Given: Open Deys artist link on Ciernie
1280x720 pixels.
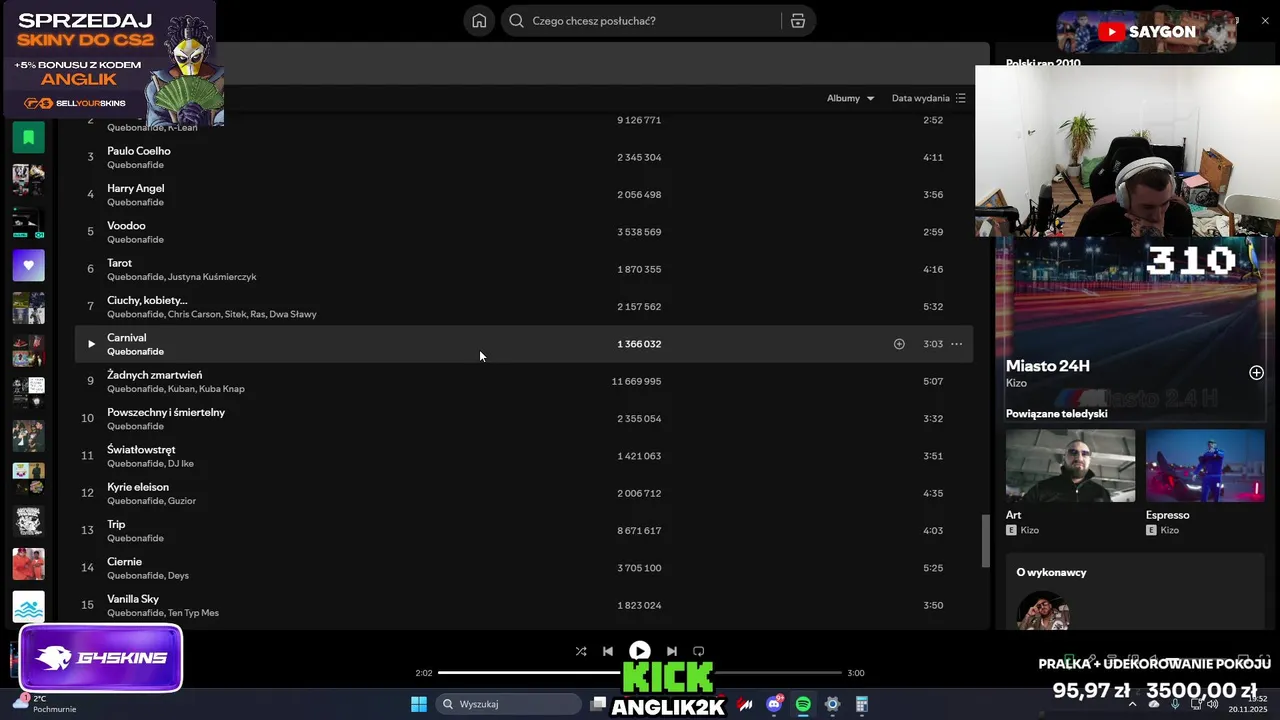Looking at the screenshot, I should pos(178,576).
